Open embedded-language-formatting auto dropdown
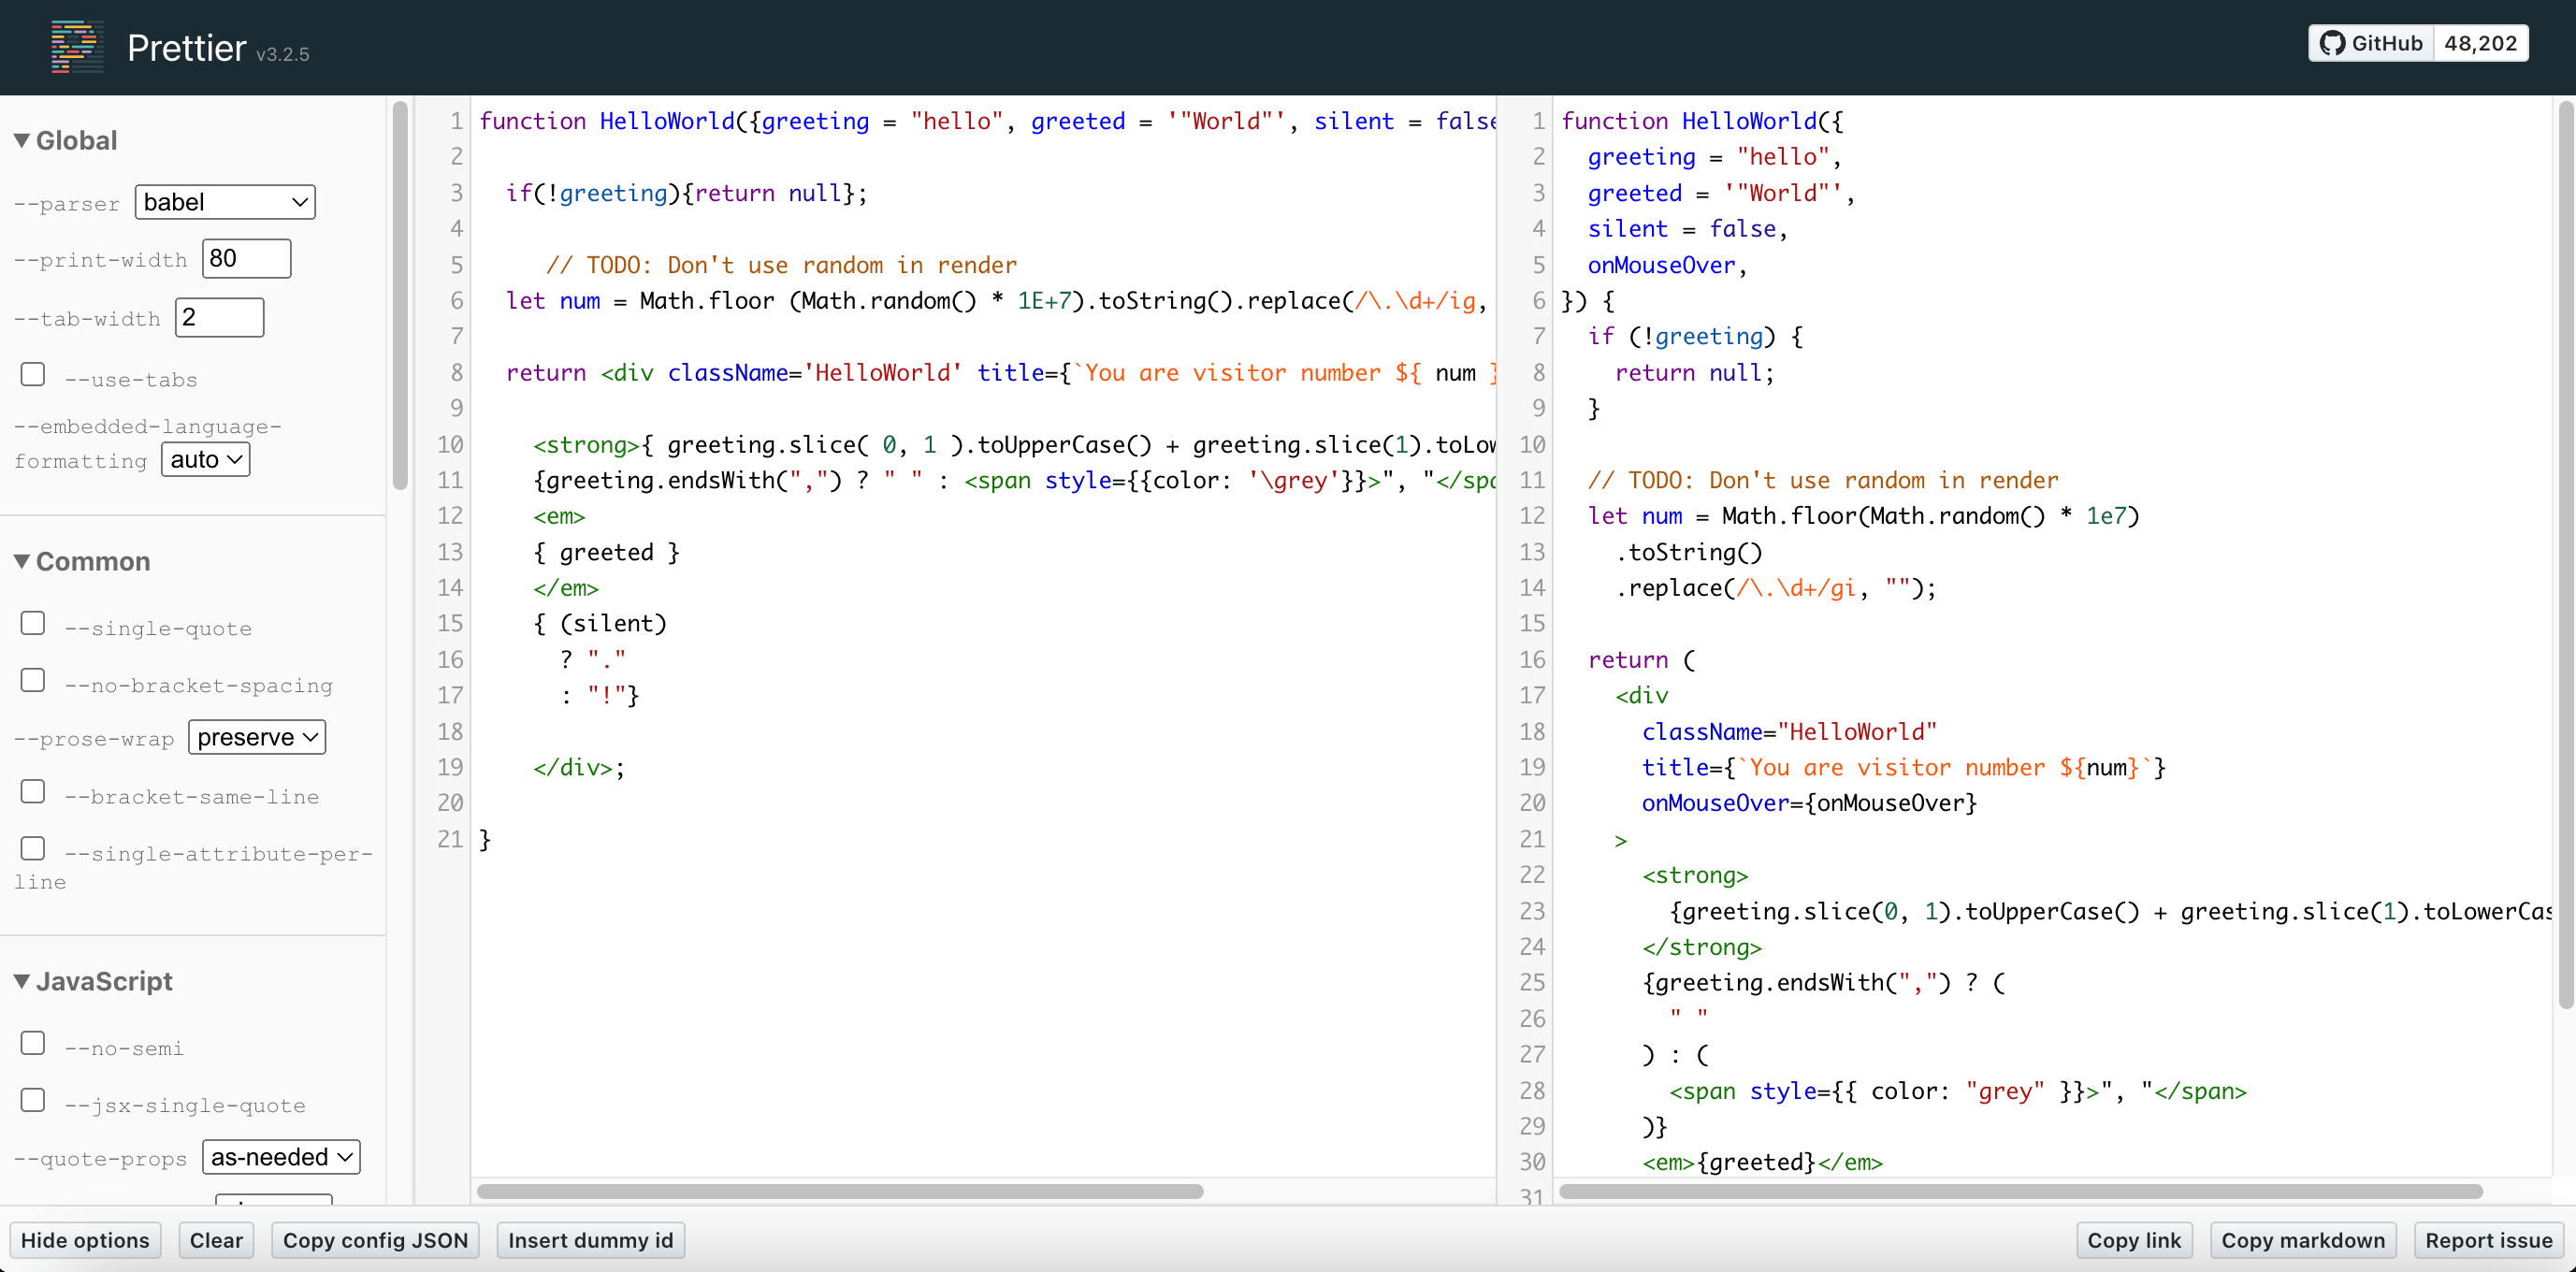 [205, 459]
